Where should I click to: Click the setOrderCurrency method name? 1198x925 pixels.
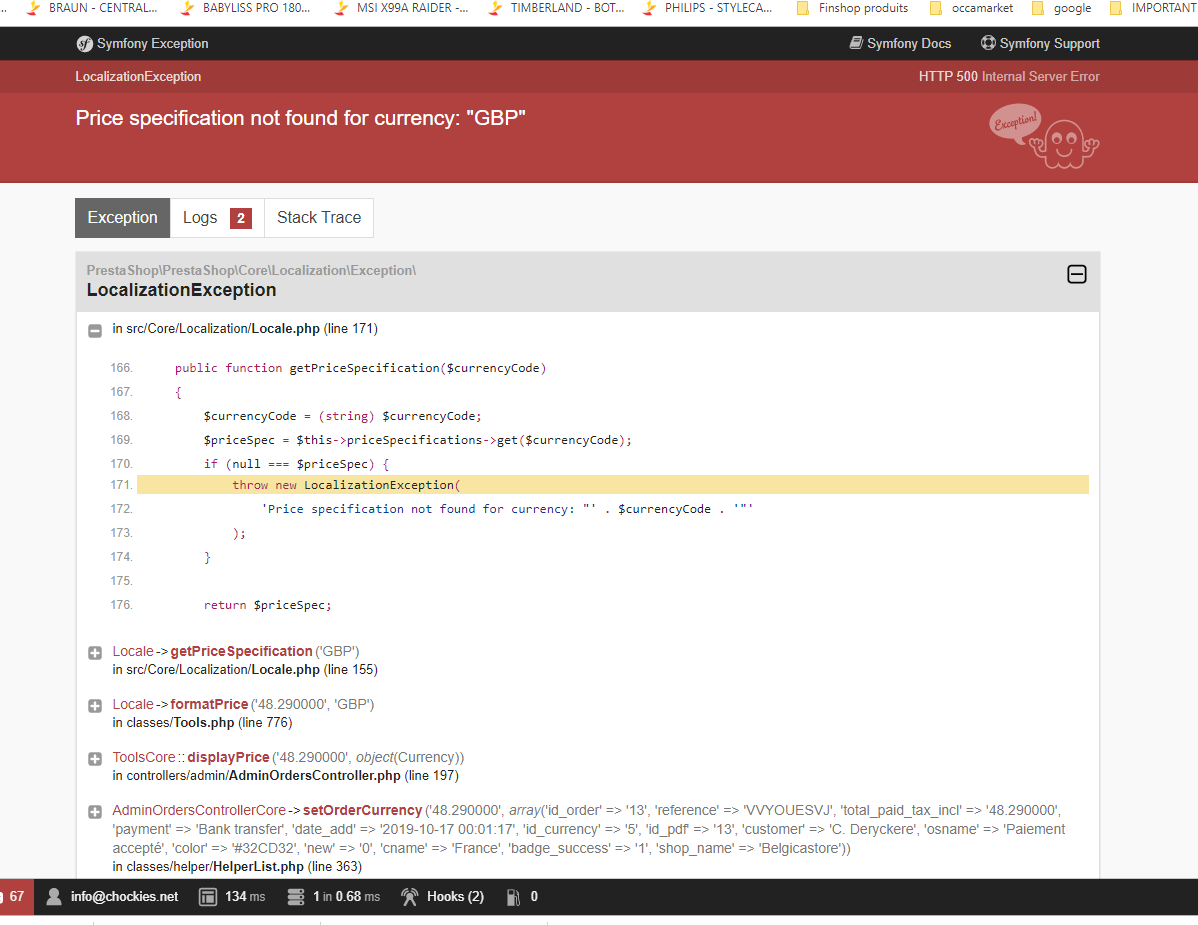click(362, 810)
